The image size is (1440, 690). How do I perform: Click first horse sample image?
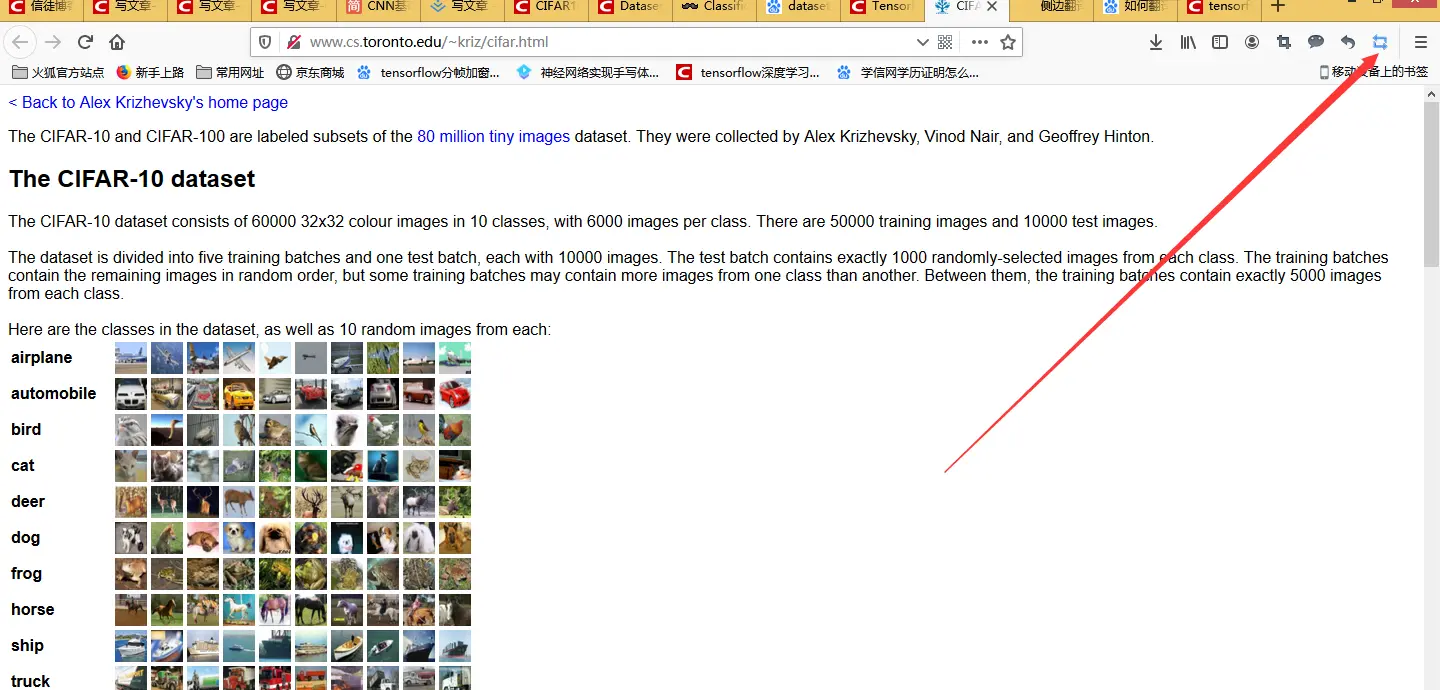point(131,610)
